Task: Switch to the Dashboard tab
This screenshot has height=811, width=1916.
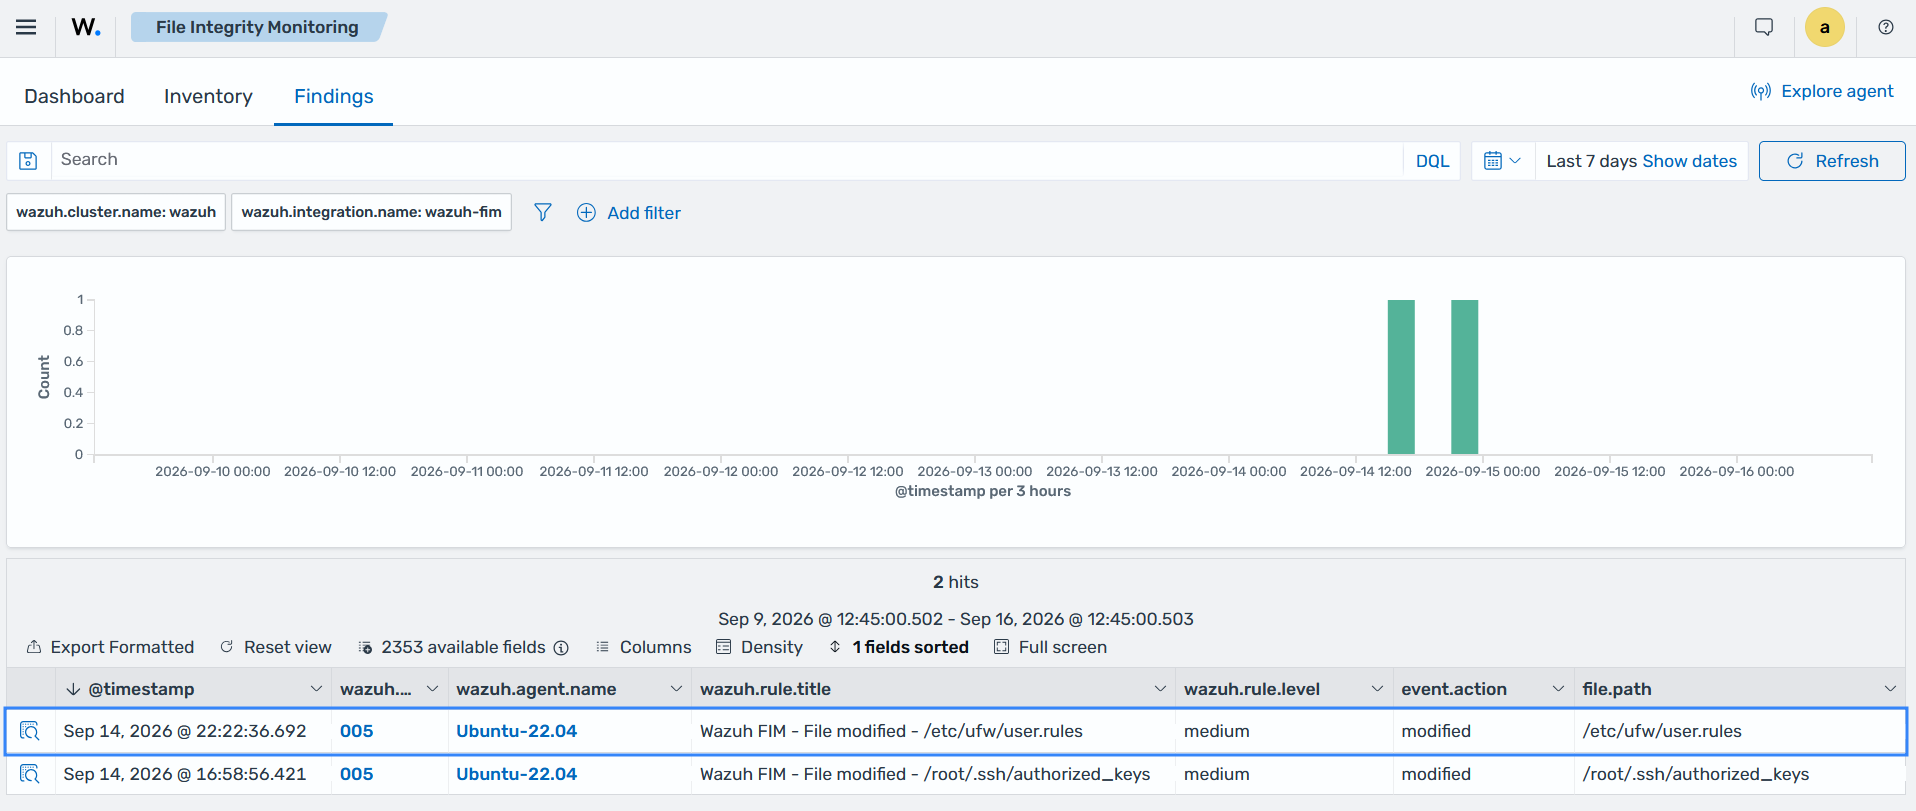Action: point(74,96)
